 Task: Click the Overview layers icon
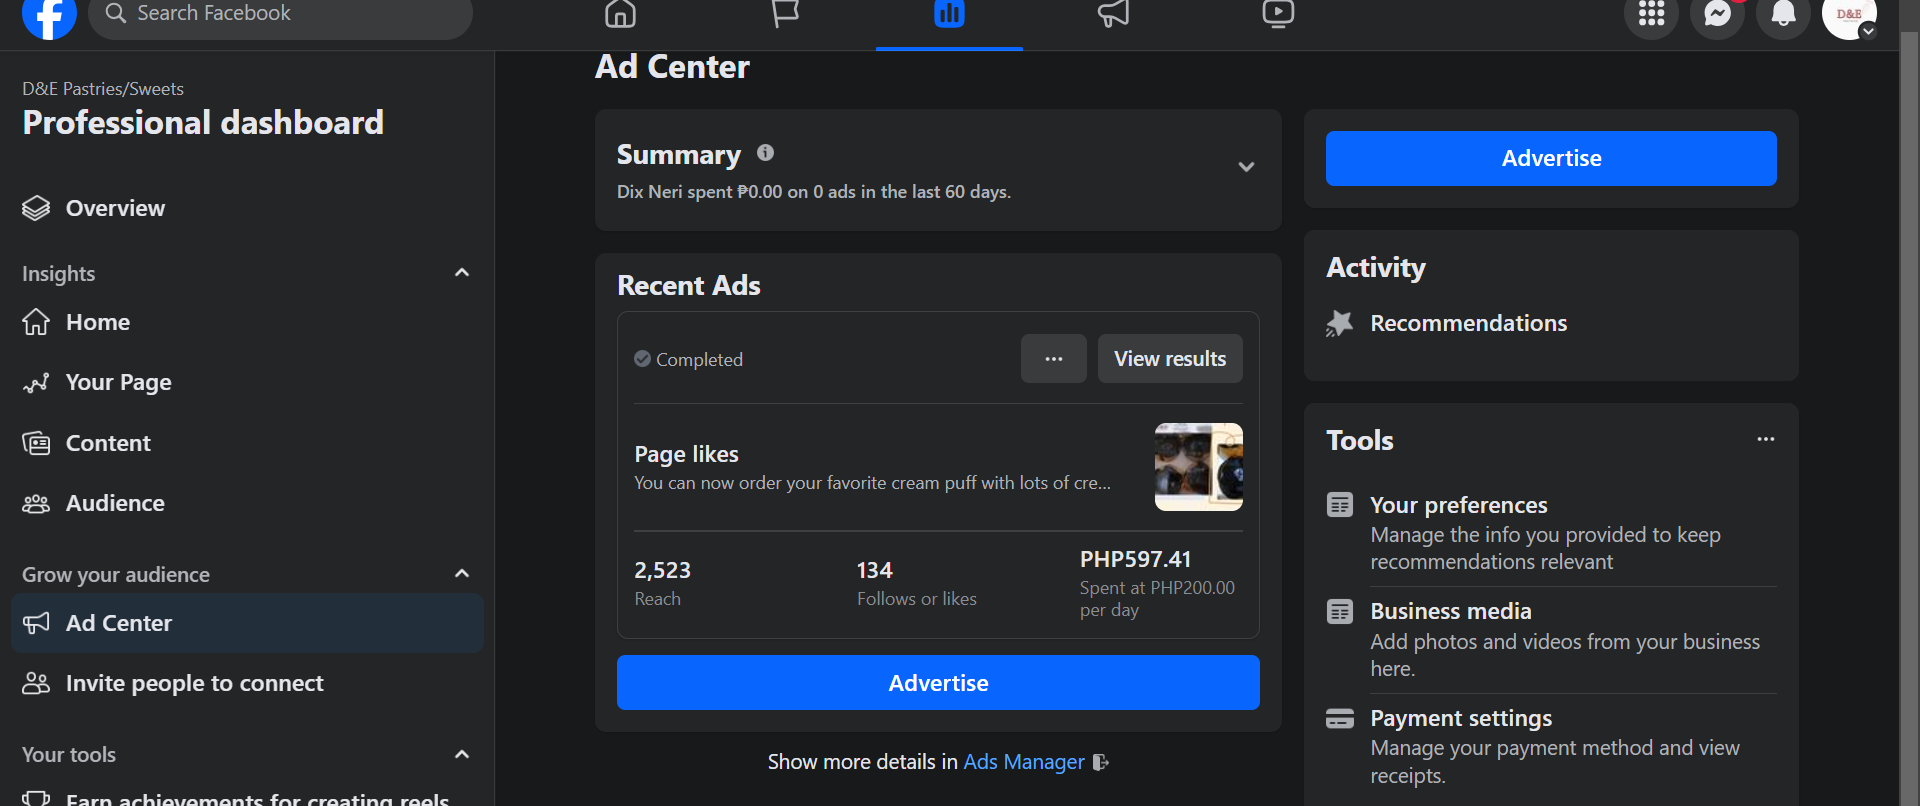[x=36, y=208]
